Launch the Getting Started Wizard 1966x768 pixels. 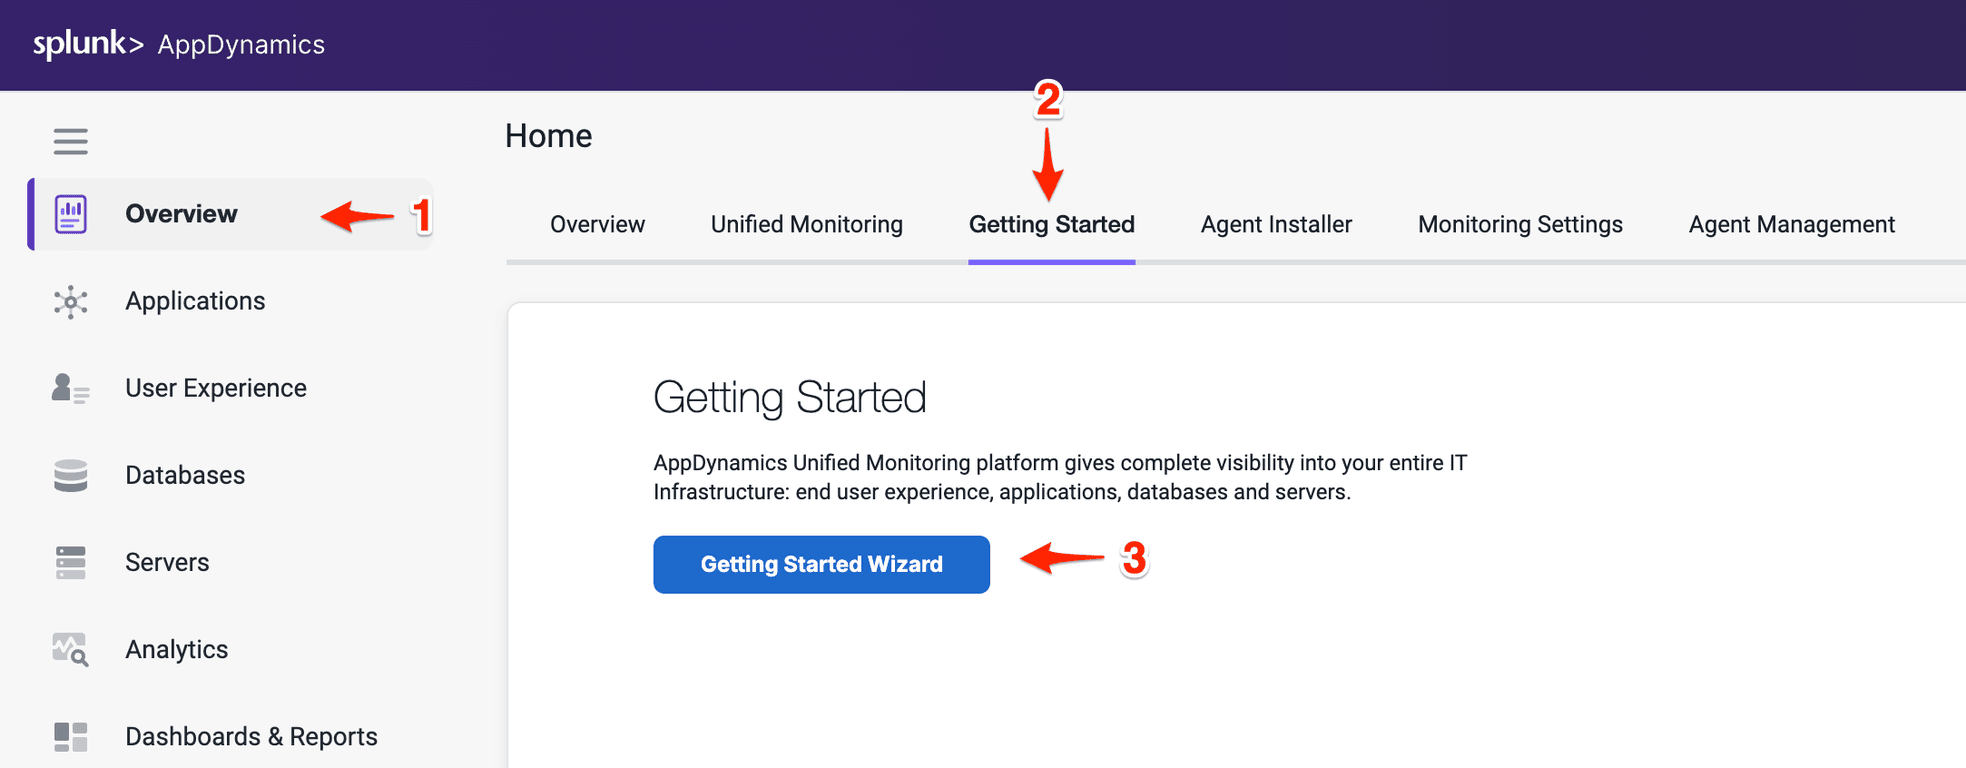click(x=821, y=564)
